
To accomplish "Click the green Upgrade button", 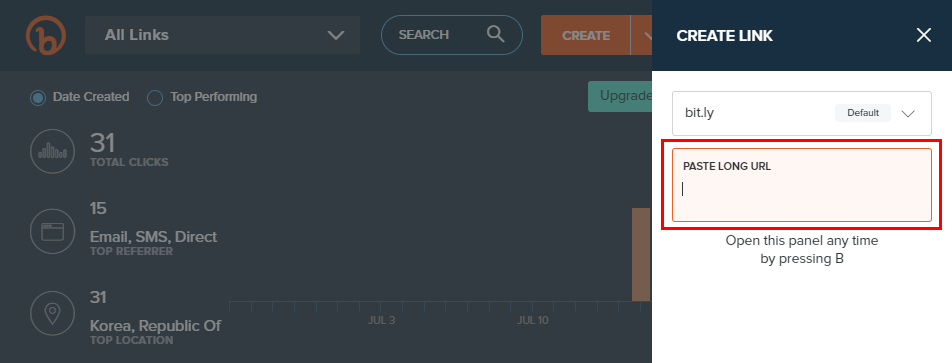I will 620,96.
